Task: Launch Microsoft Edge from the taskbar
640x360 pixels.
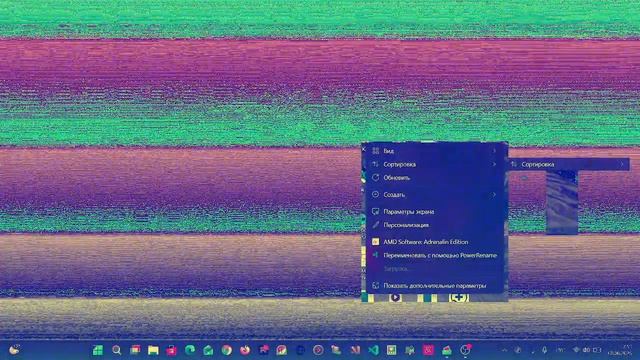Action: (x=190, y=350)
